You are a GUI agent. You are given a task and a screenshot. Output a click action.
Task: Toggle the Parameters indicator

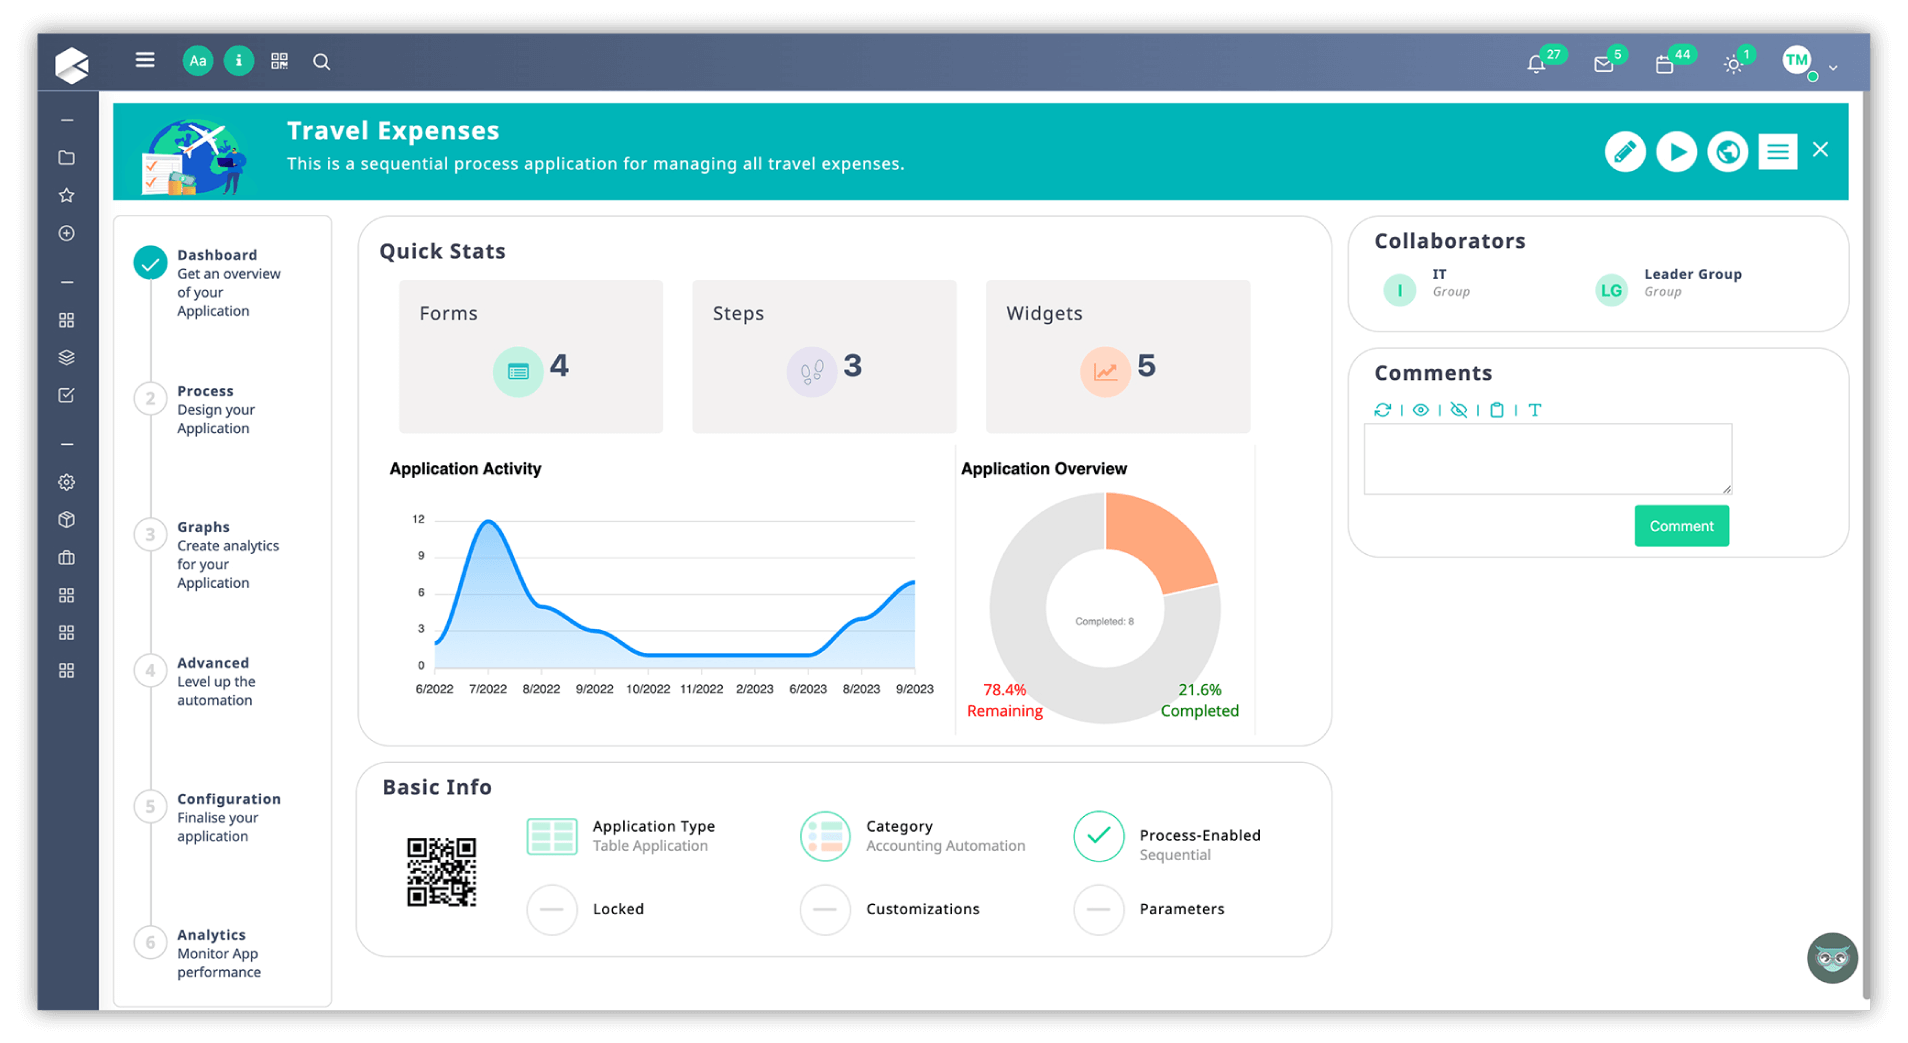1098,909
